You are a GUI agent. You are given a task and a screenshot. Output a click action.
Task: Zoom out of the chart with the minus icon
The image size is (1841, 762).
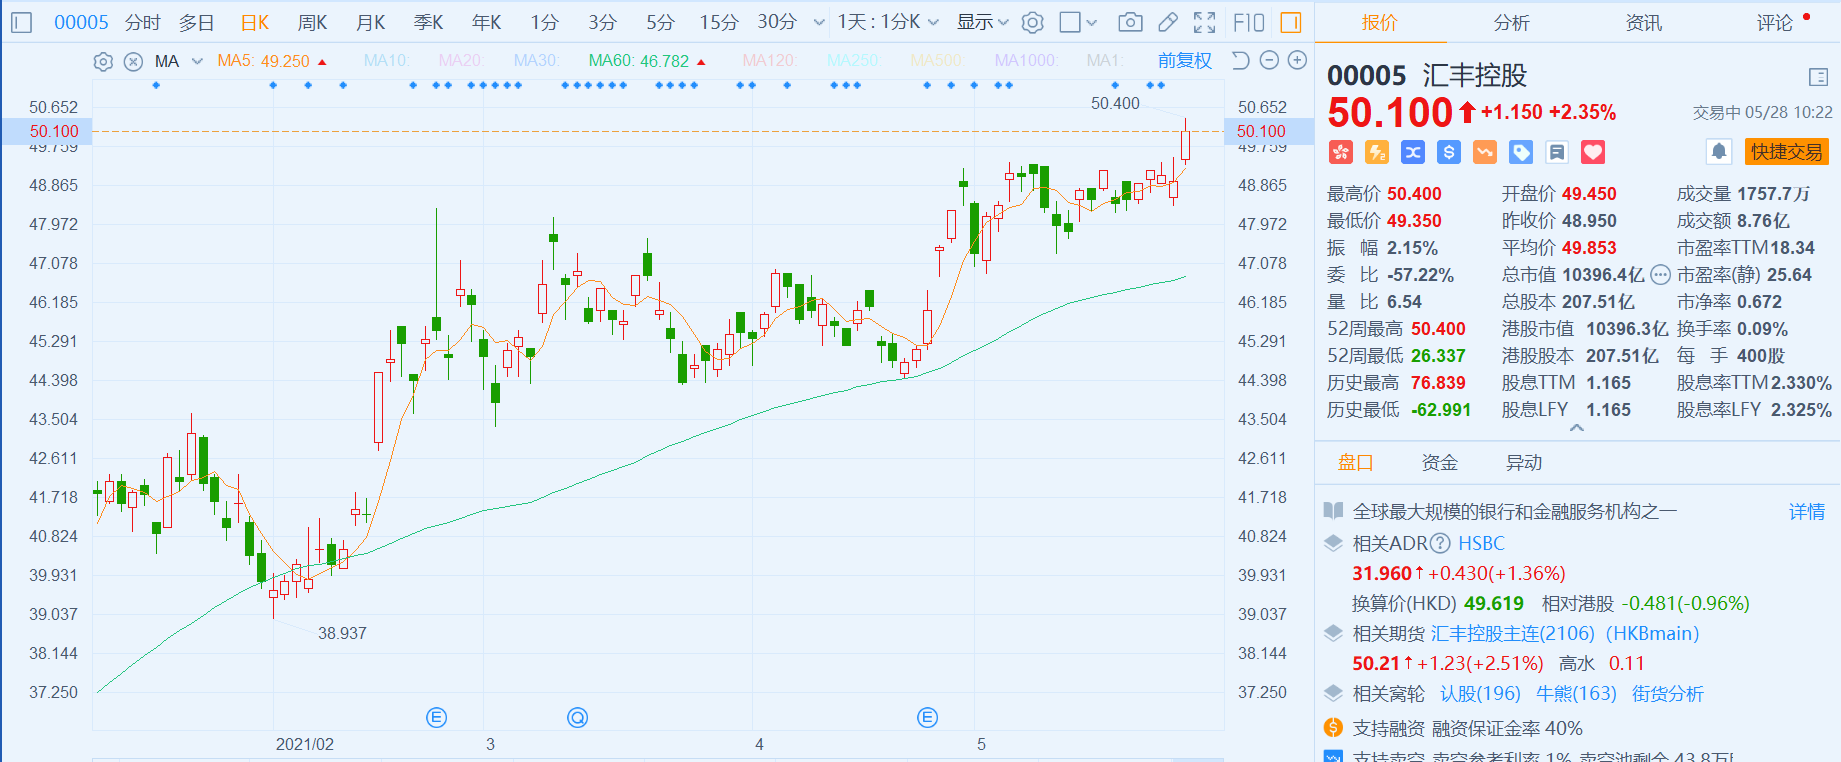1269,61
